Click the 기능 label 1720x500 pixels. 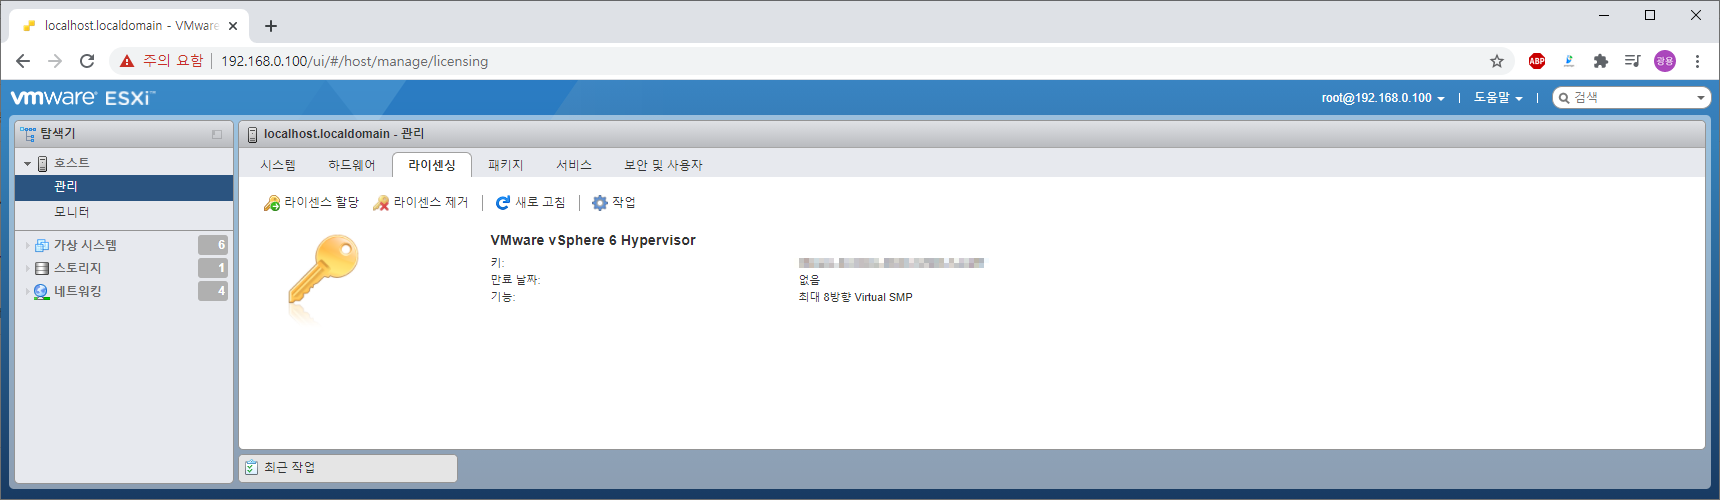[503, 297]
